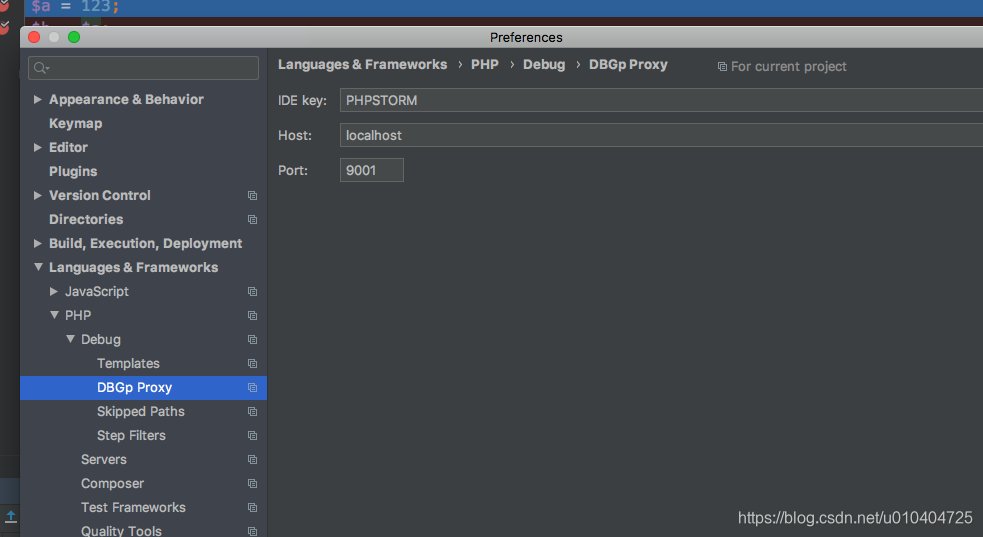Open the Plugins settings page
The height and width of the screenshot is (537, 983).
pos(73,171)
